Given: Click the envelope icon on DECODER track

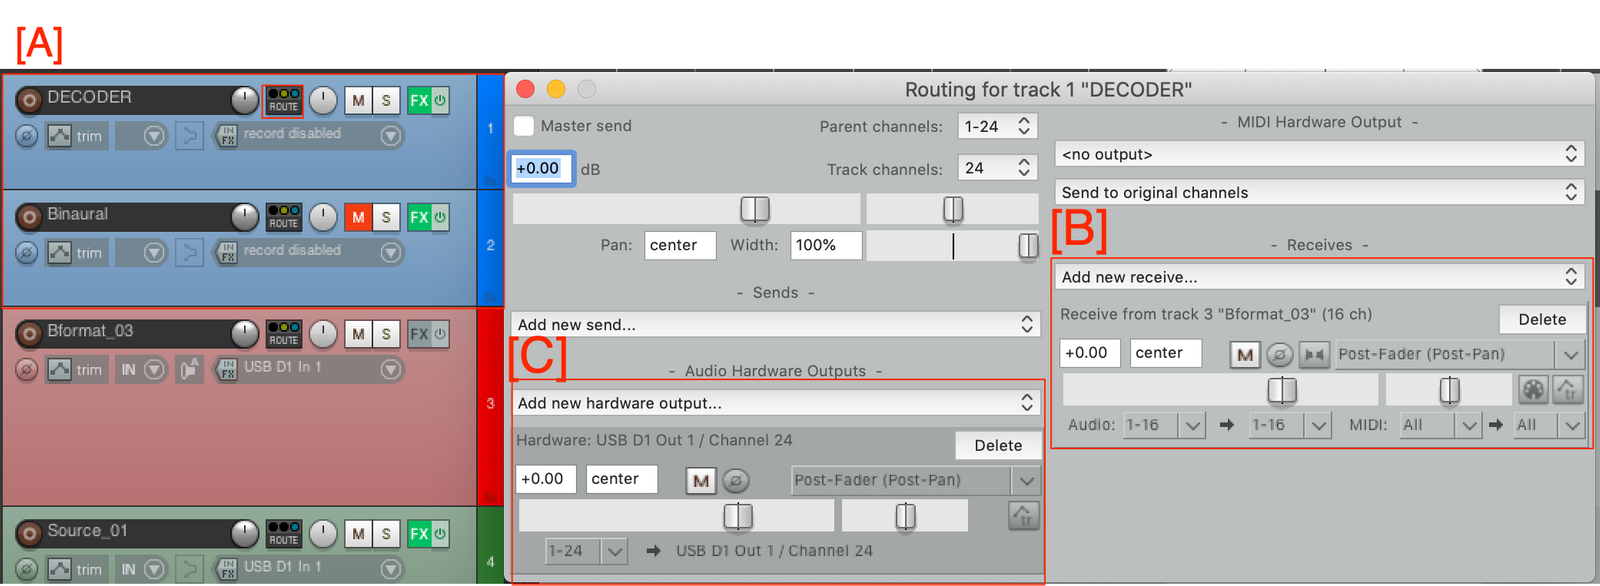Looking at the screenshot, I should [60, 136].
